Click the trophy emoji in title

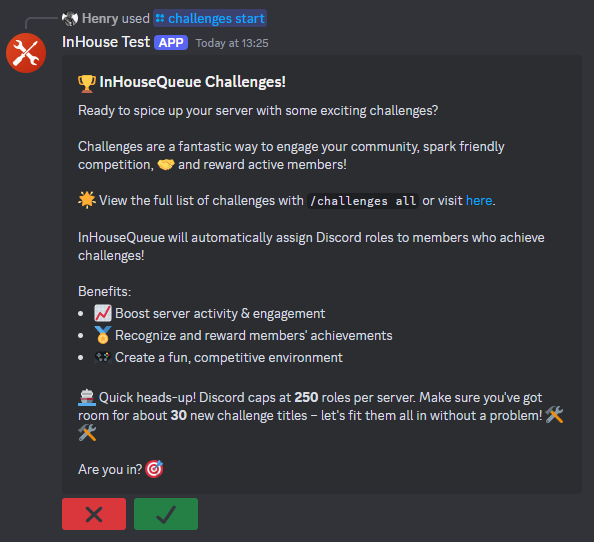(x=87, y=83)
